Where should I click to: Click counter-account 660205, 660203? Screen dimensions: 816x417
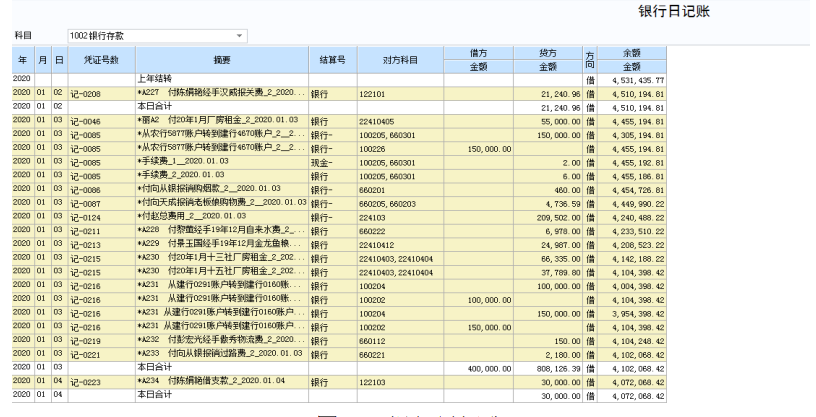400,204
